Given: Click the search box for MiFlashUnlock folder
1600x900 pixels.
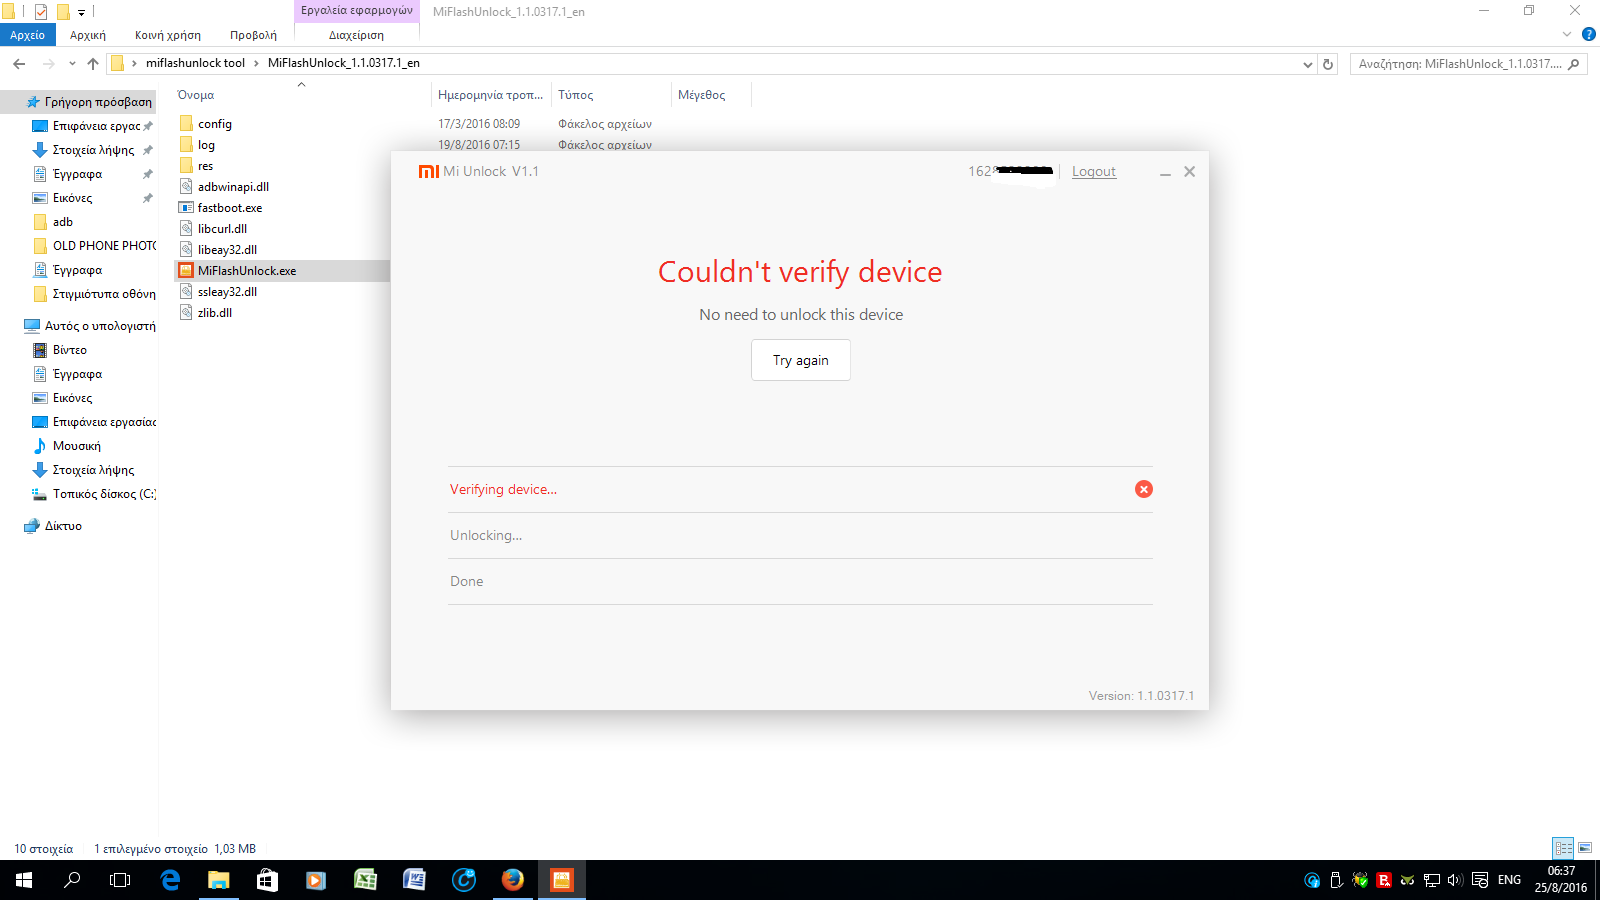Looking at the screenshot, I should coord(1460,64).
